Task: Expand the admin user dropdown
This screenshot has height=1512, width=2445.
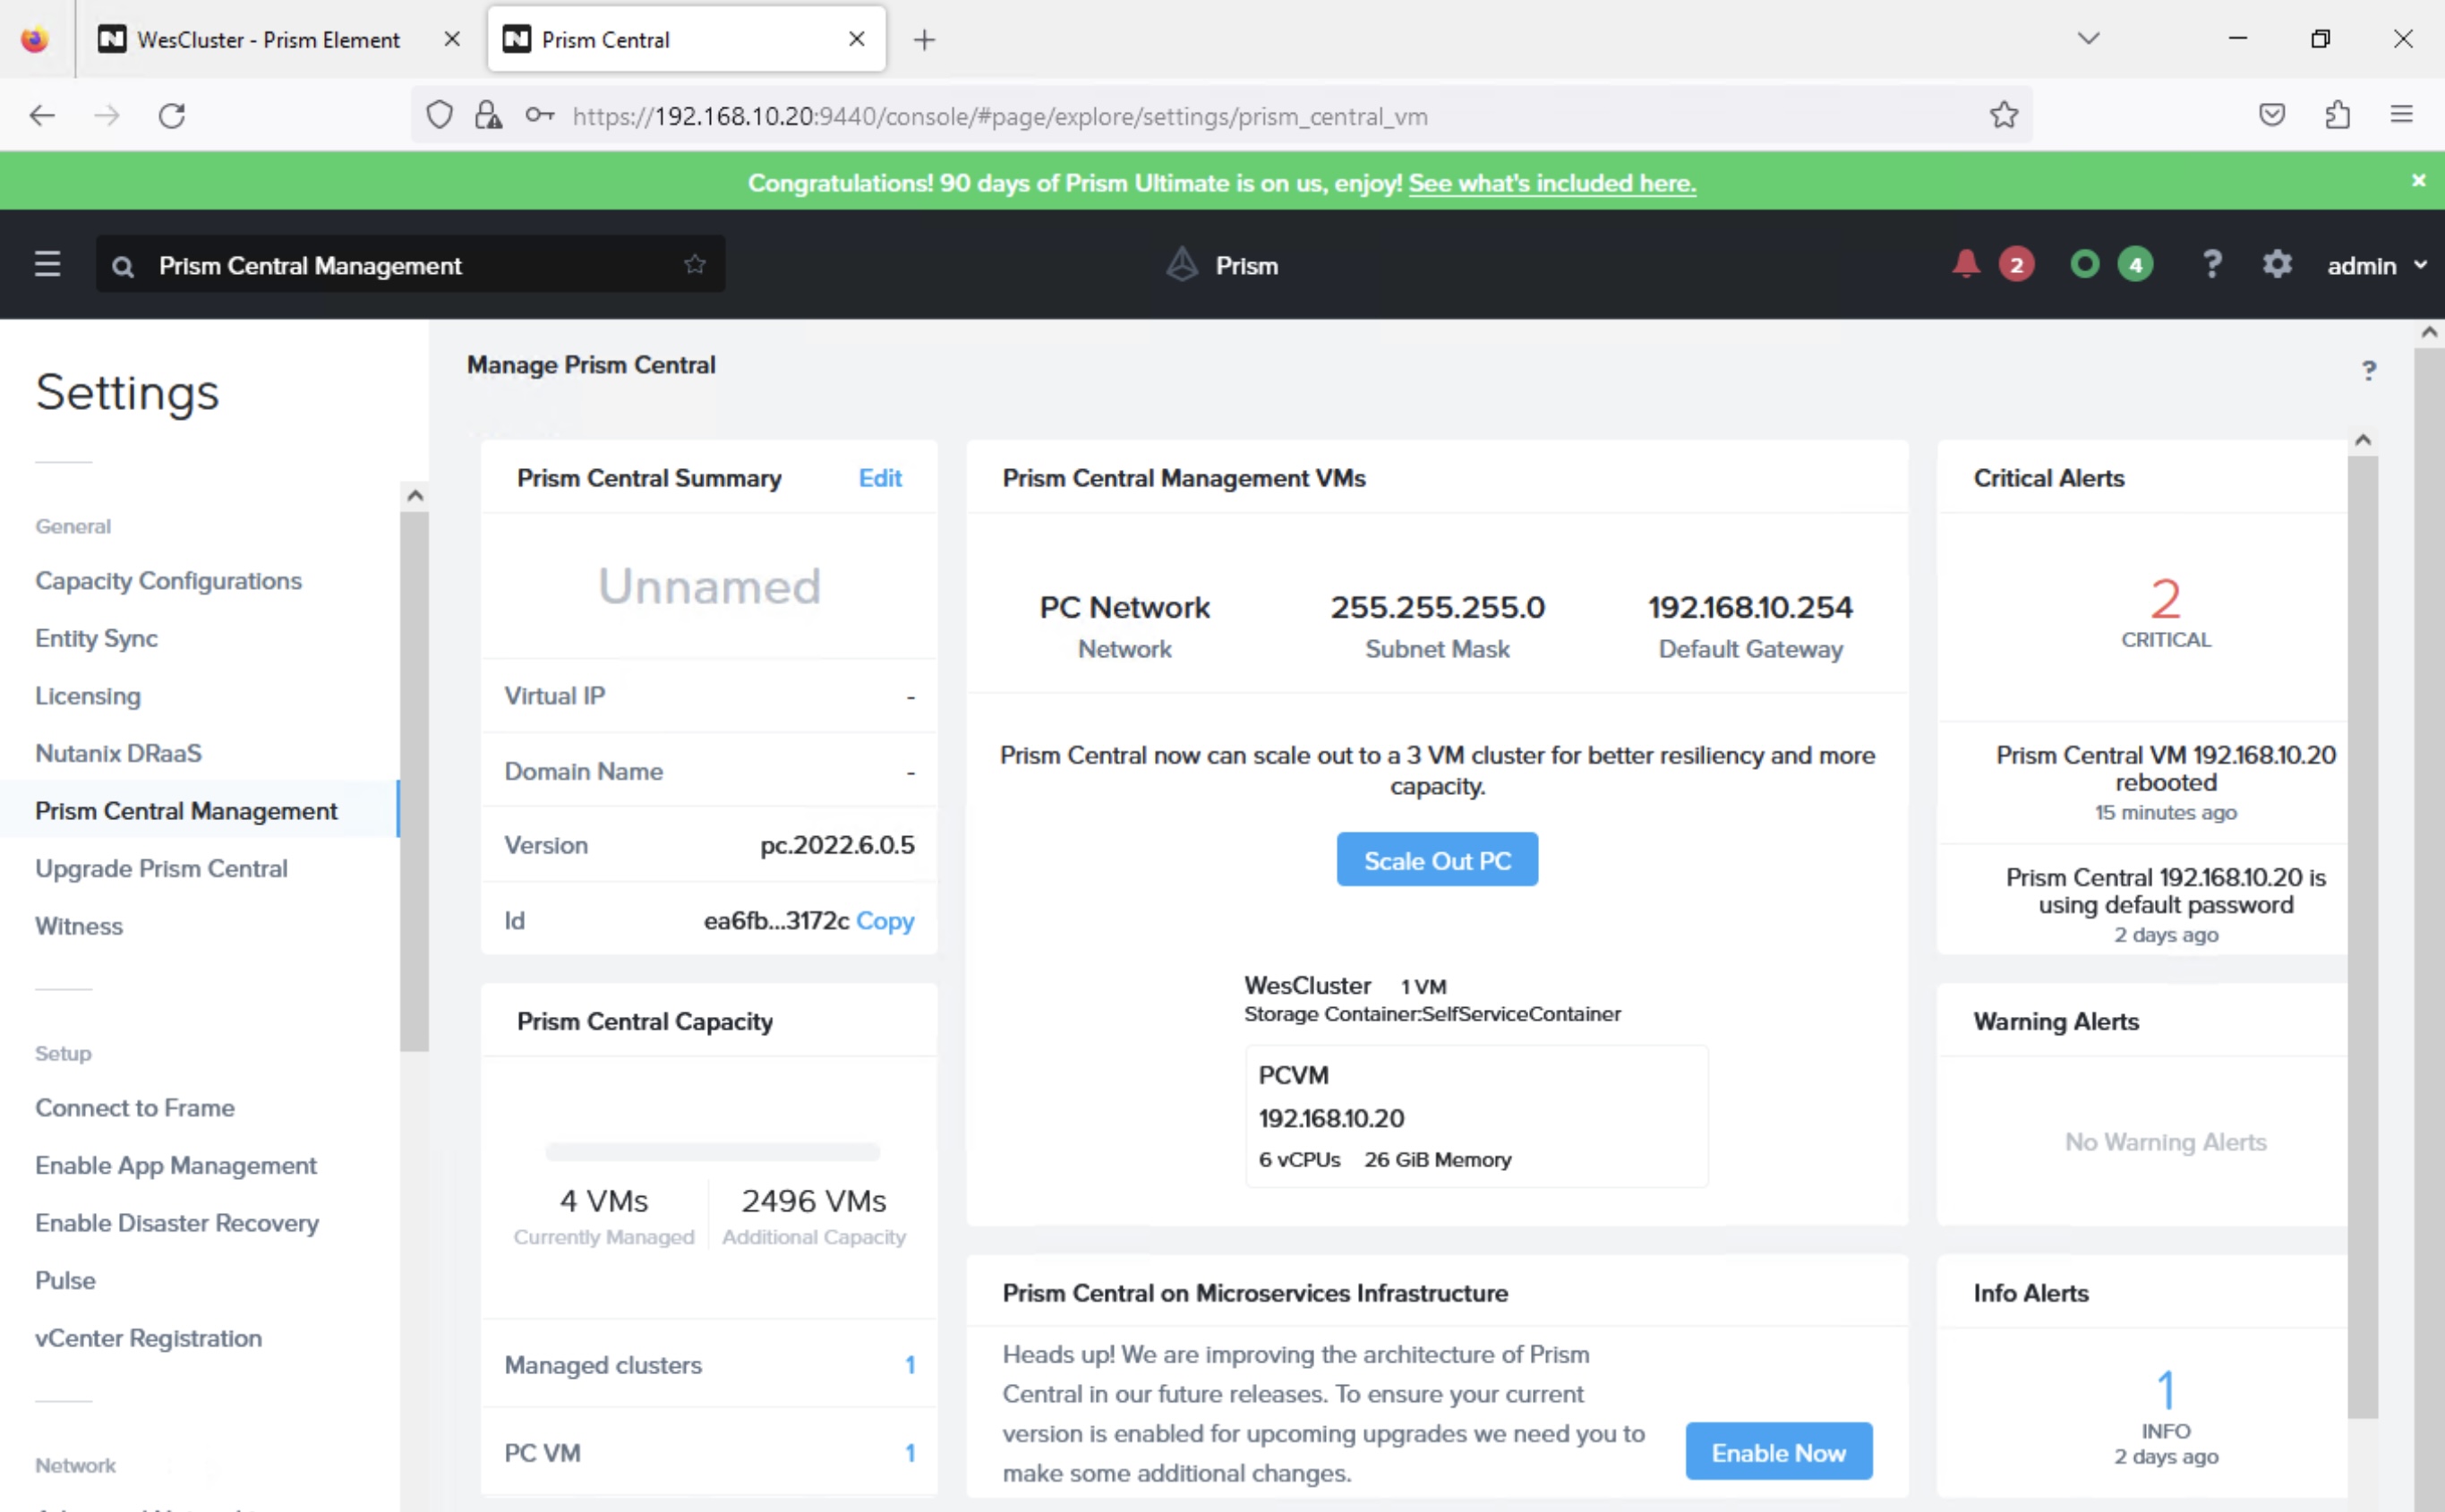Action: click(x=2376, y=266)
